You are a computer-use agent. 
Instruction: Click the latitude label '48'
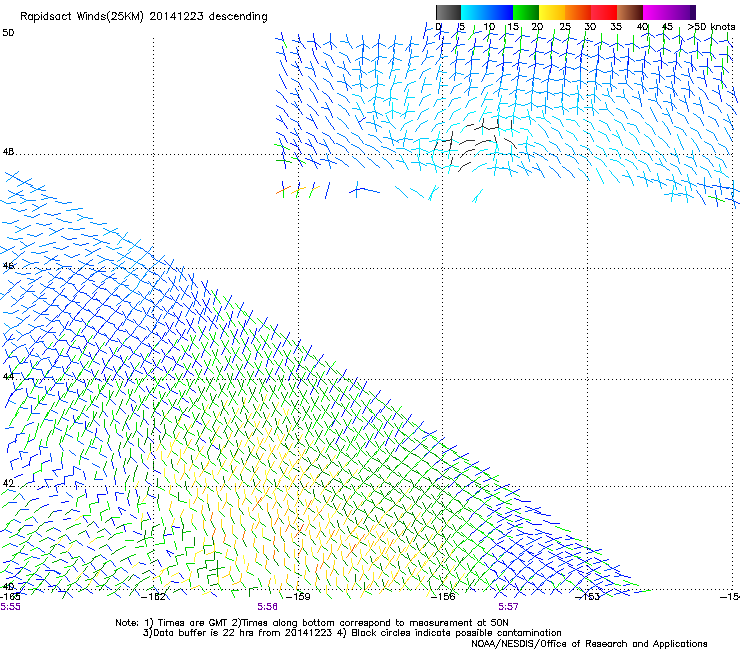[8, 152]
